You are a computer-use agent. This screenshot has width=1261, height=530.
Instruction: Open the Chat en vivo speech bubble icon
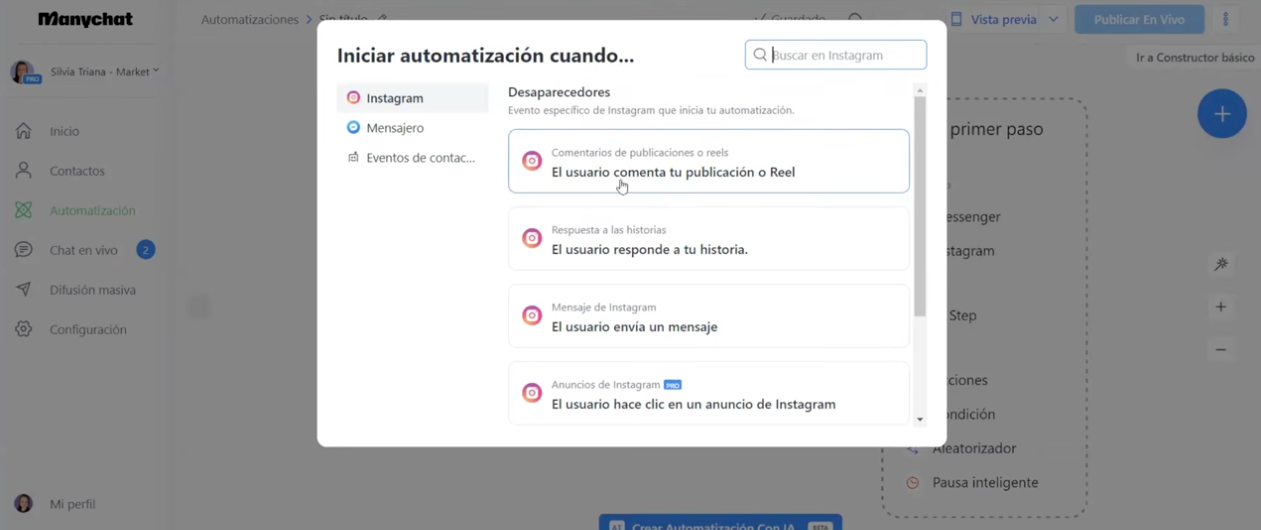(24, 250)
